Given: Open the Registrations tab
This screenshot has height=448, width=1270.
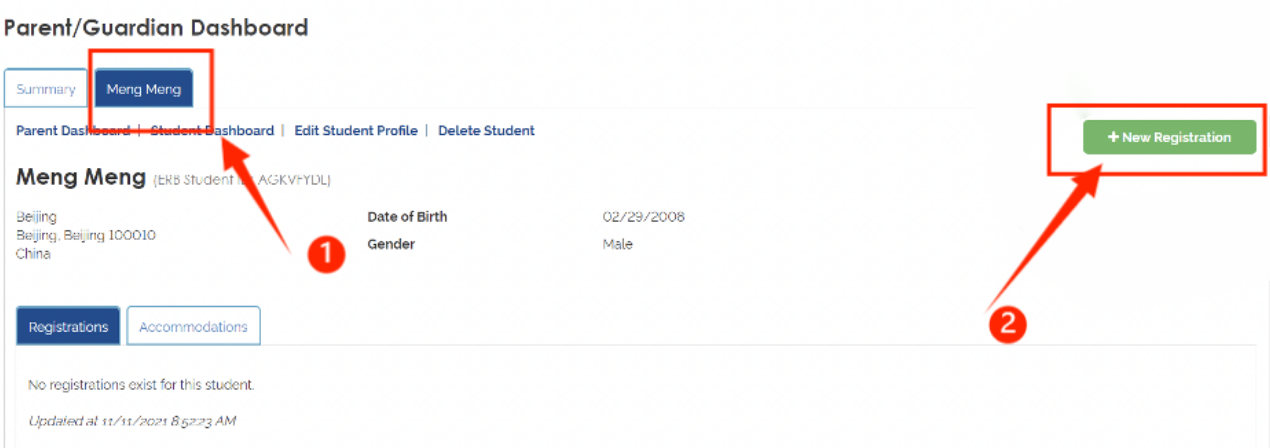Looking at the screenshot, I should (68, 327).
